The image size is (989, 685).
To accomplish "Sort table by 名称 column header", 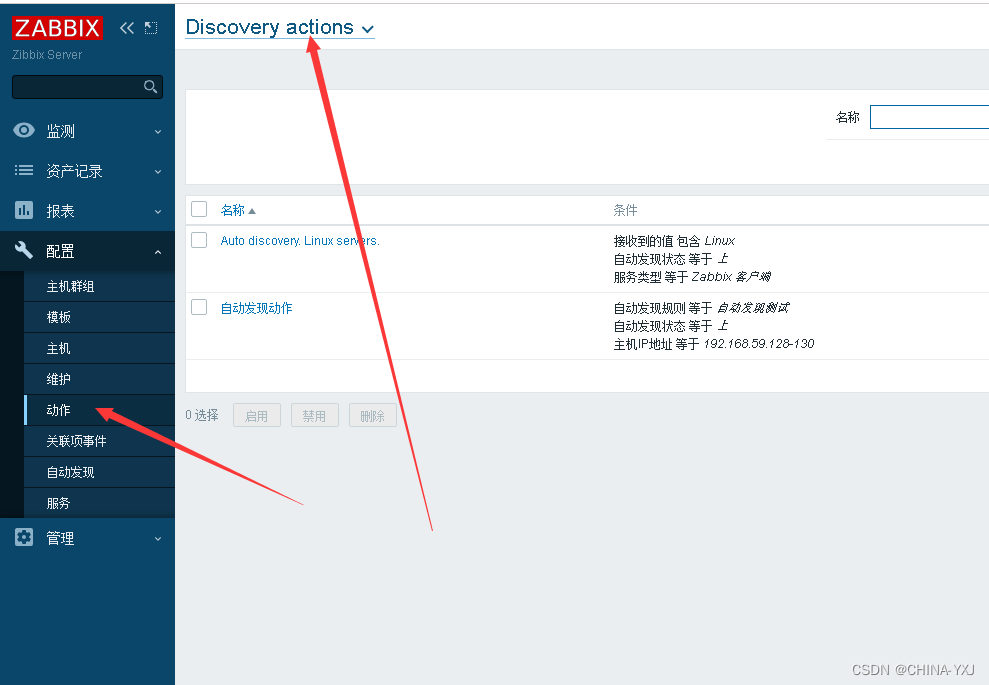I will (232, 210).
